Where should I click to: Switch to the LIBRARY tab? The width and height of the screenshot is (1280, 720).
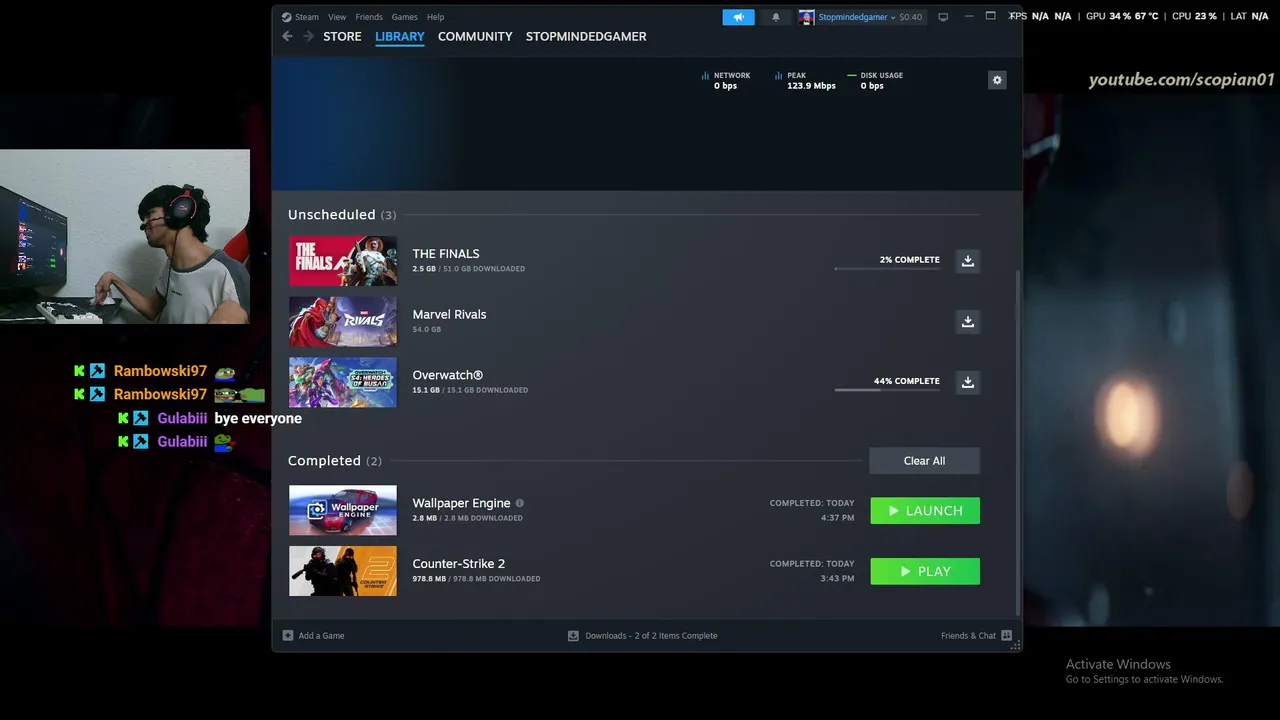click(400, 36)
